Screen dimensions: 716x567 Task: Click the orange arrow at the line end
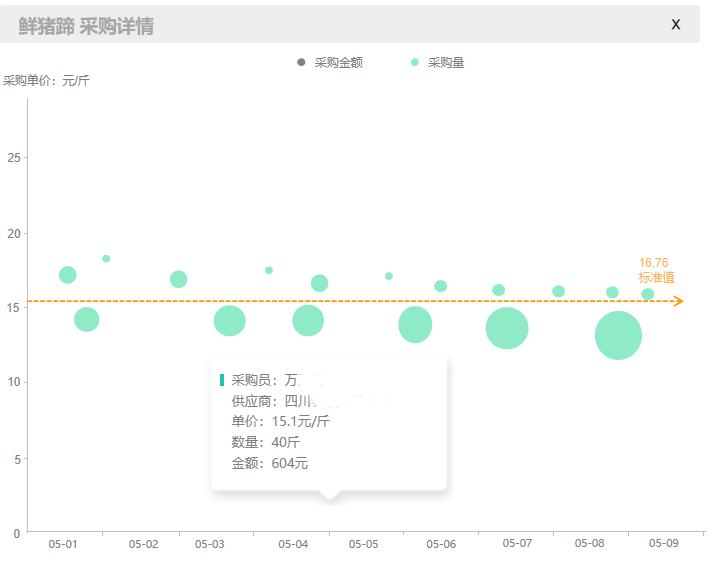[x=679, y=301]
